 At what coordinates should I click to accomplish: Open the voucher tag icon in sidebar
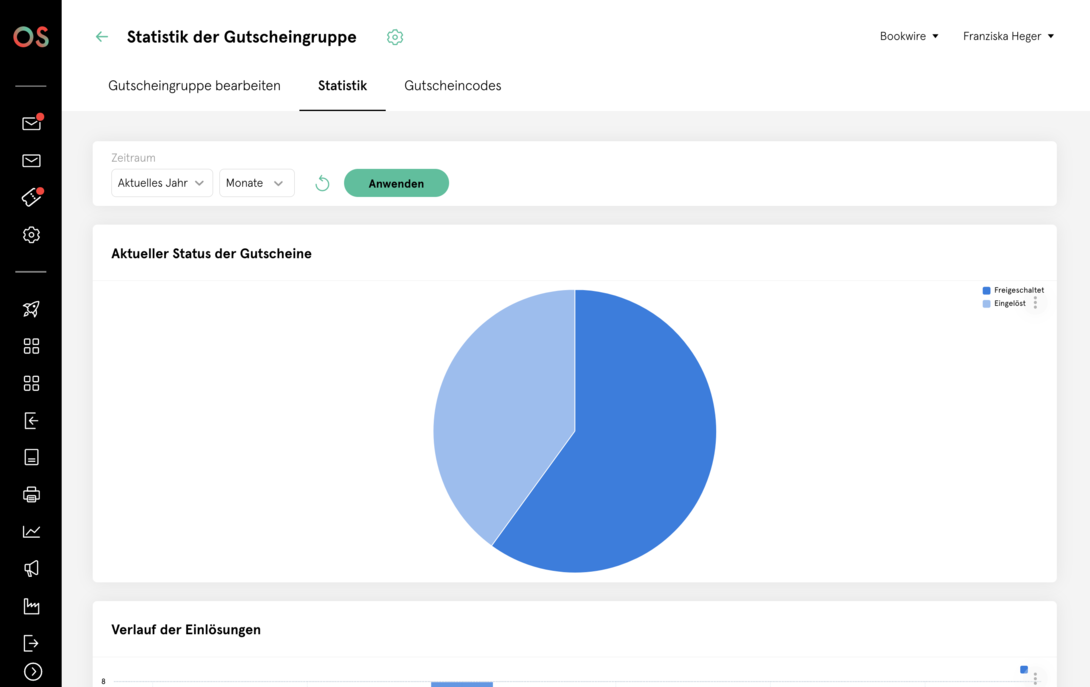tap(32, 197)
